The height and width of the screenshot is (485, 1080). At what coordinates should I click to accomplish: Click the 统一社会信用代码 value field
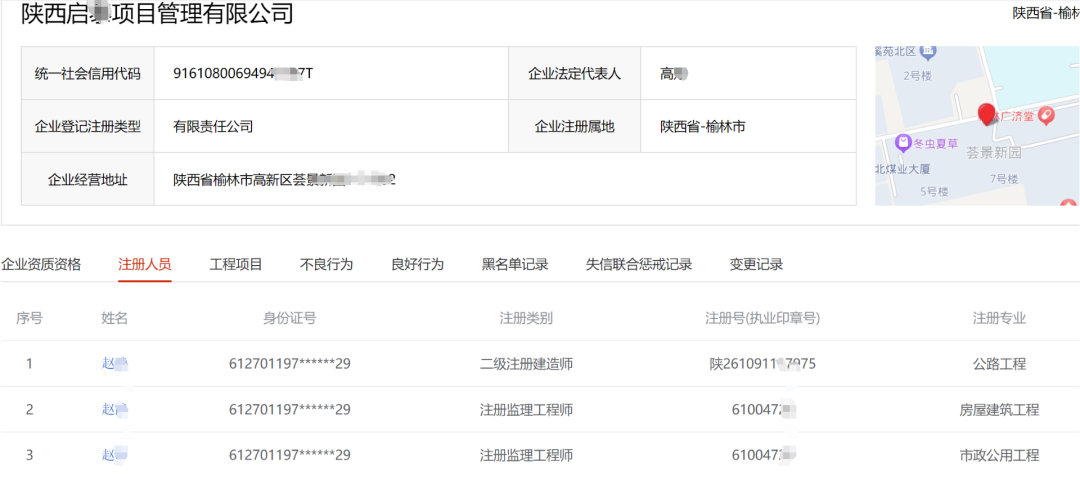coord(243,73)
